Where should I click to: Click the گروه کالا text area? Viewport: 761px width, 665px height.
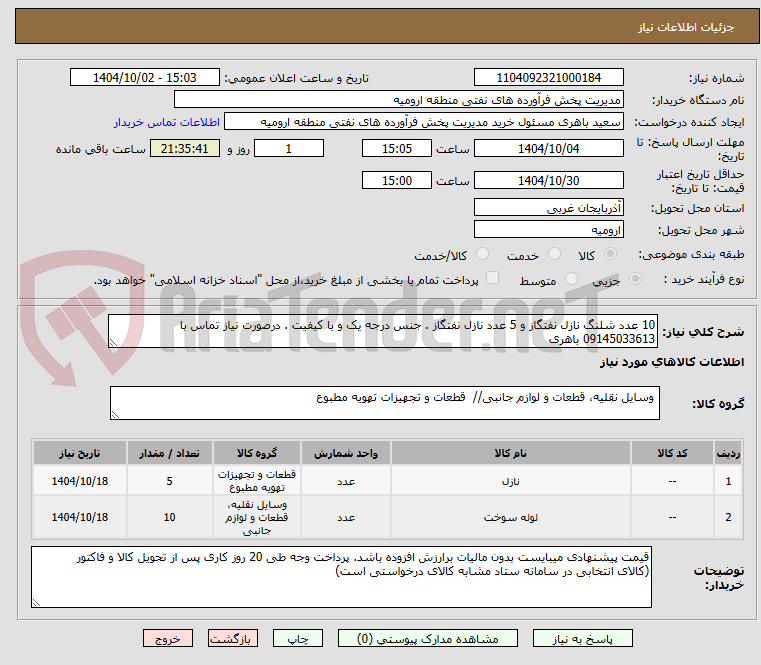coord(385,403)
